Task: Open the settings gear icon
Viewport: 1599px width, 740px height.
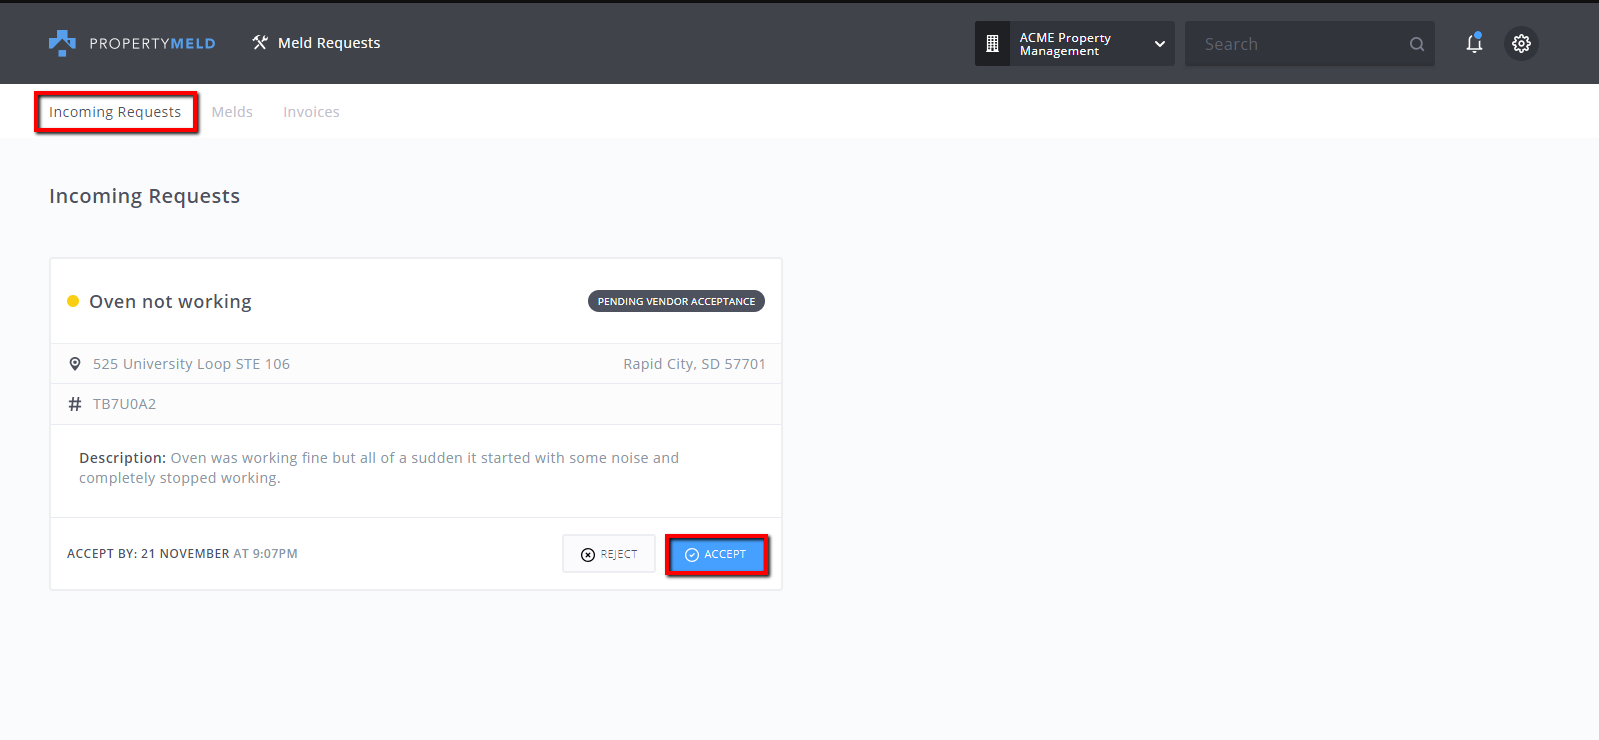Action: coord(1521,43)
